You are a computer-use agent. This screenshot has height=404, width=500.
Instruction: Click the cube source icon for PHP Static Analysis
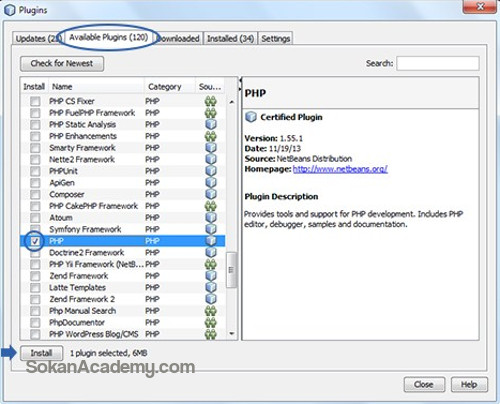(211, 124)
